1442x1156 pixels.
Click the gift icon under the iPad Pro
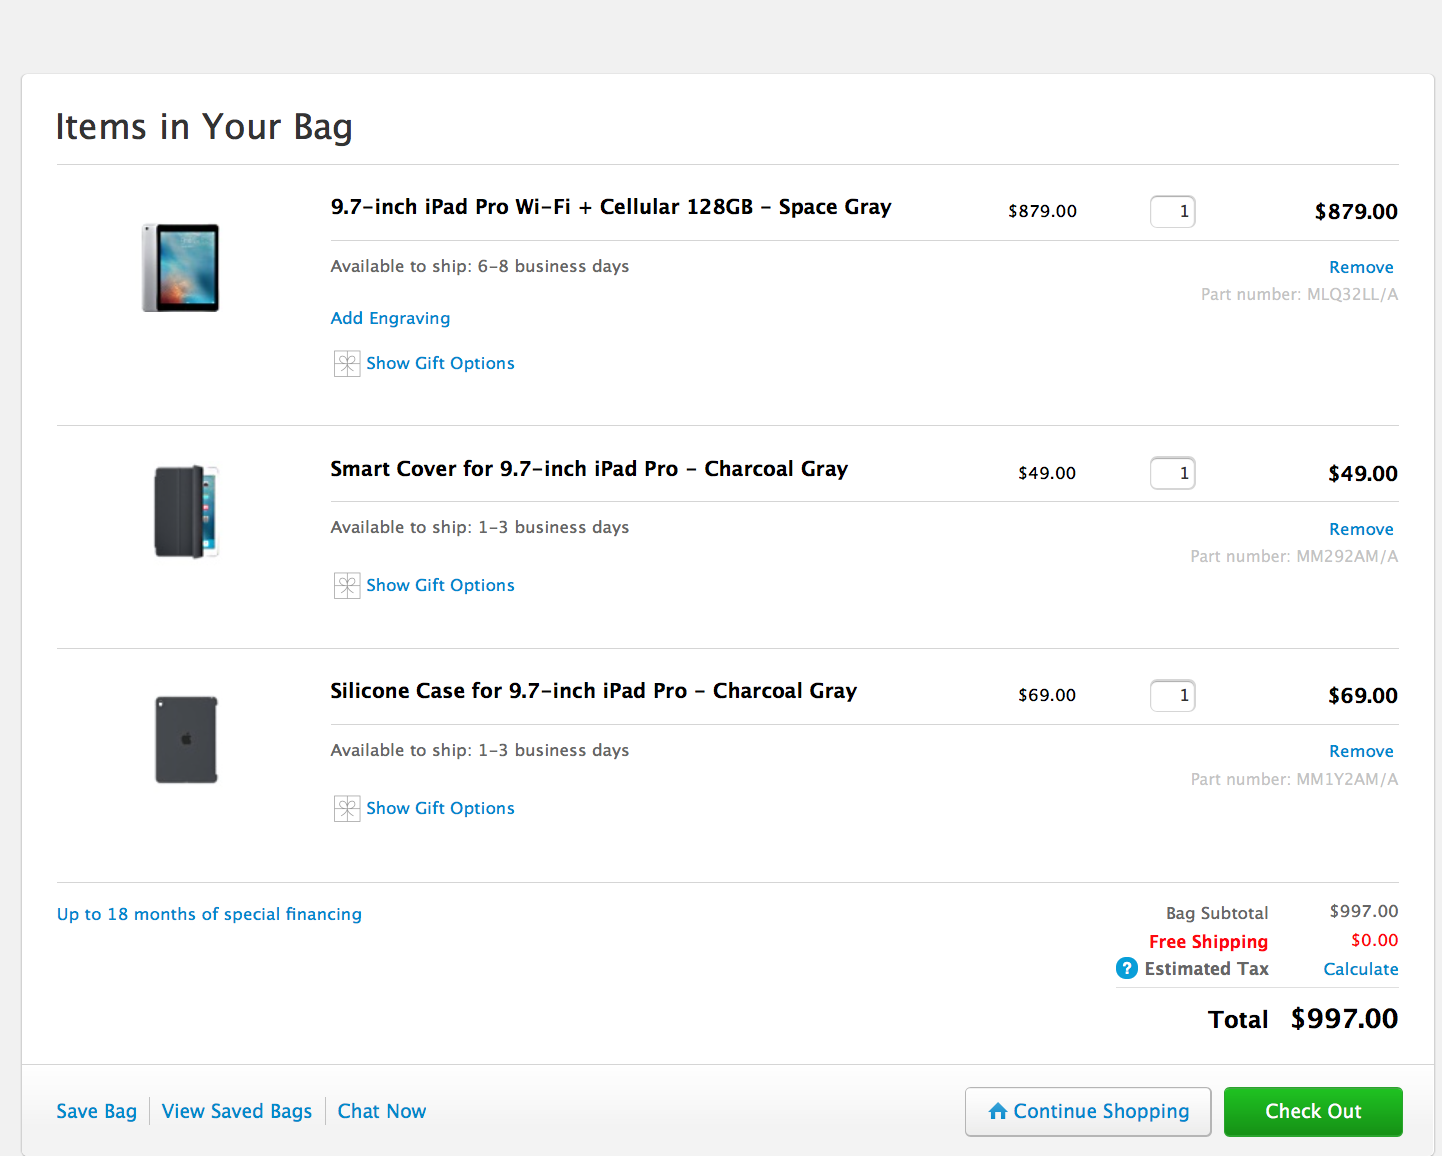(x=346, y=363)
